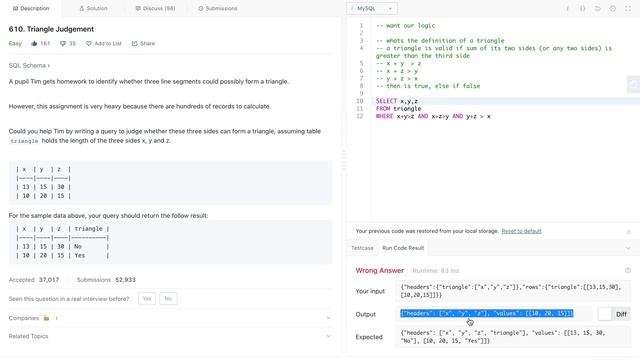Toggle fullscreen editor mode icon
The width and height of the screenshot is (640, 360).
coord(628,8)
